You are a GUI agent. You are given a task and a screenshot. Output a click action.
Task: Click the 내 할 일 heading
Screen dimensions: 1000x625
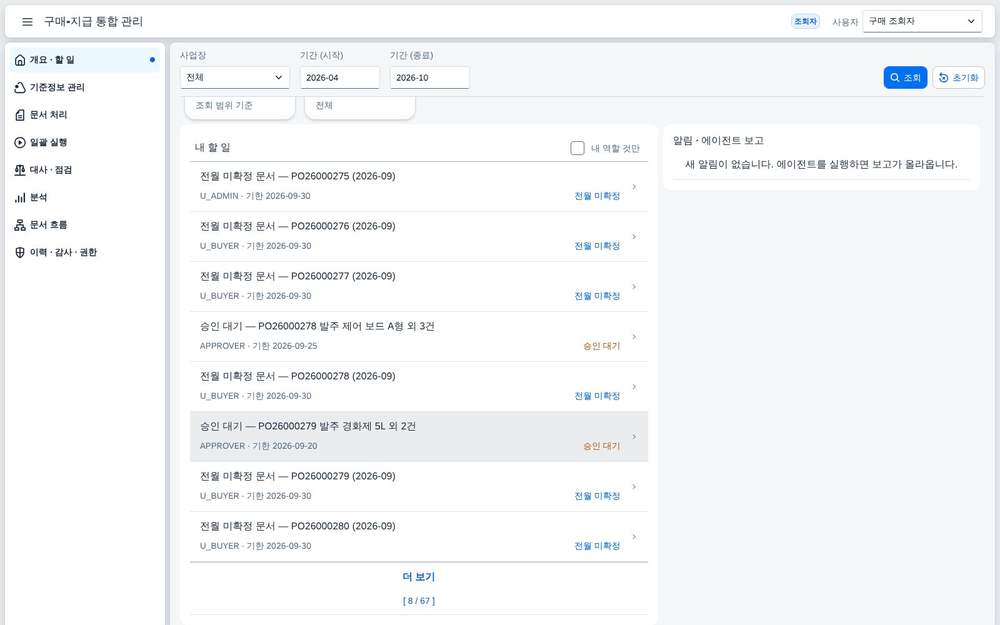pos(212,147)
